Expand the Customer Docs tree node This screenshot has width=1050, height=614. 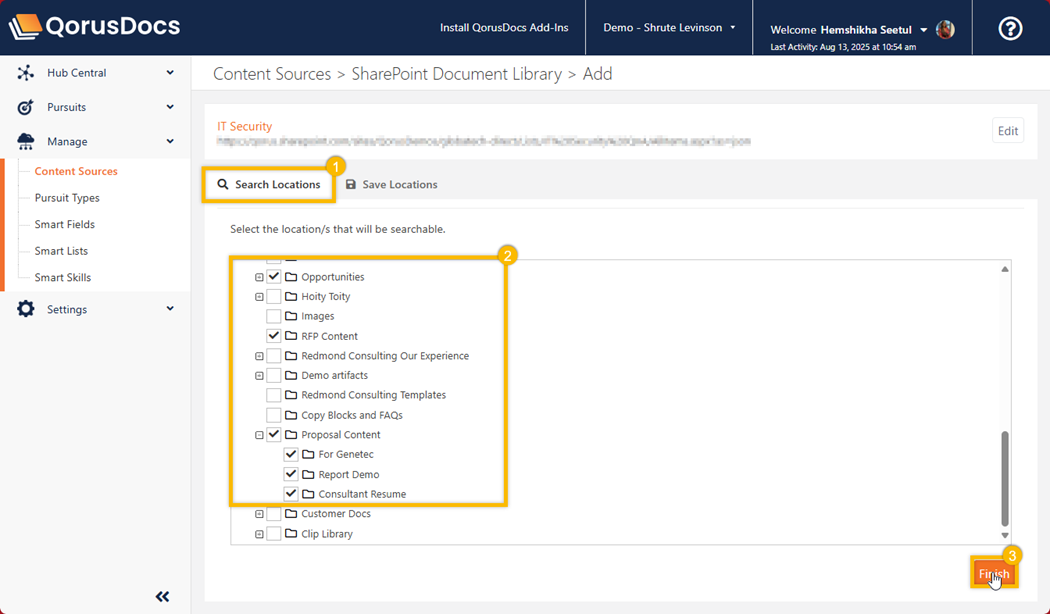[x=259, y=514]
